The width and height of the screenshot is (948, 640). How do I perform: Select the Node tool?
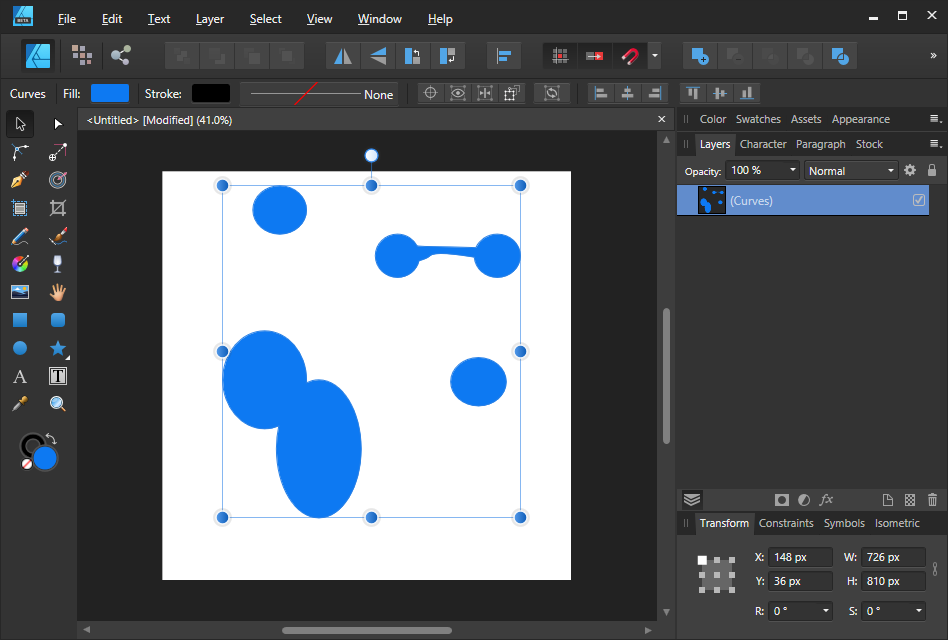[x=57, y=124]
